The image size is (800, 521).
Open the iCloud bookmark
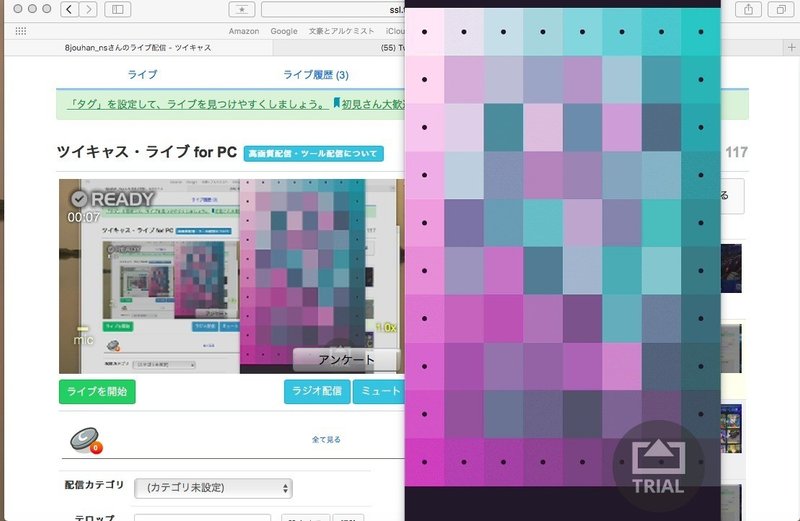tap(395, 31)
